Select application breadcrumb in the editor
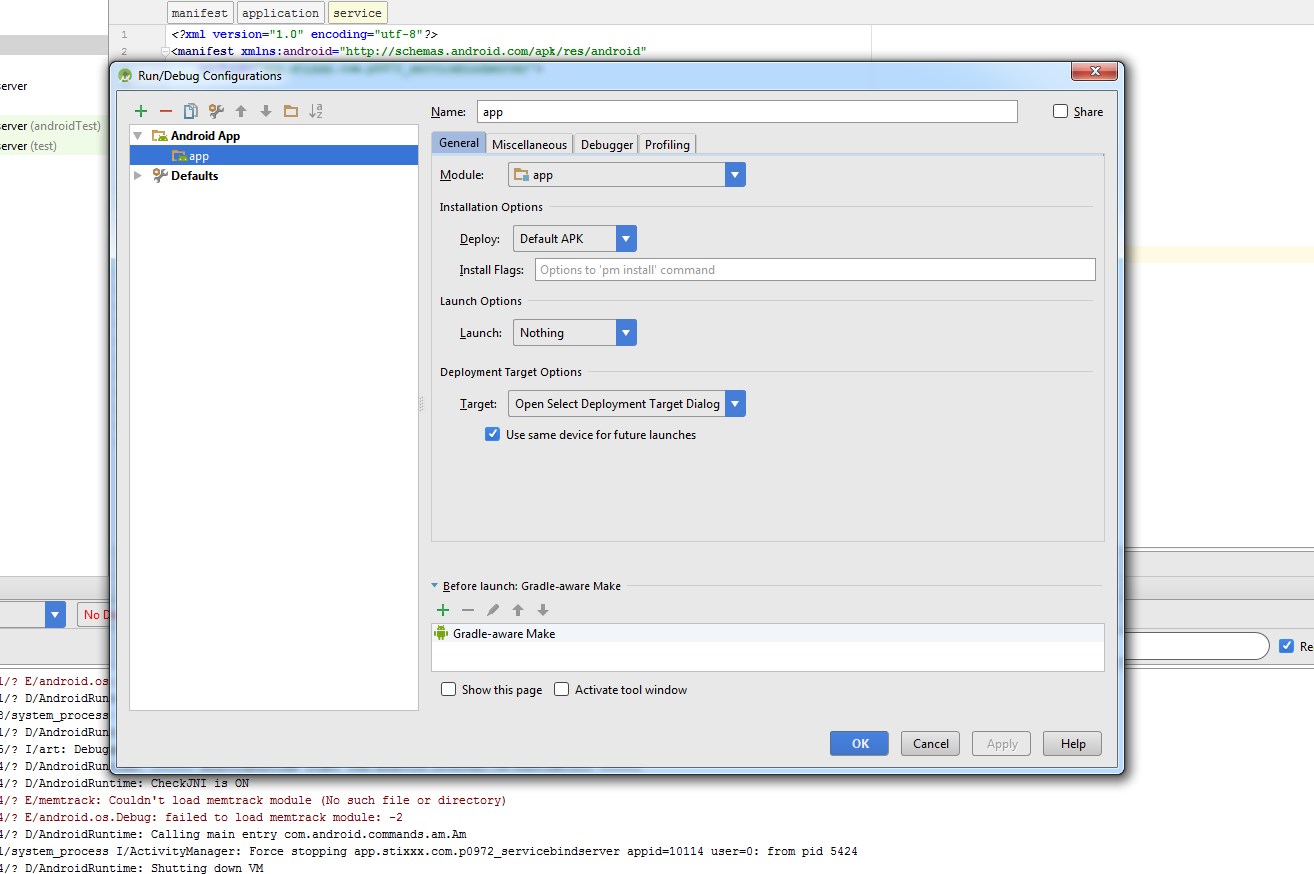Screen dimensions: 1314x874 pos(281,13)
